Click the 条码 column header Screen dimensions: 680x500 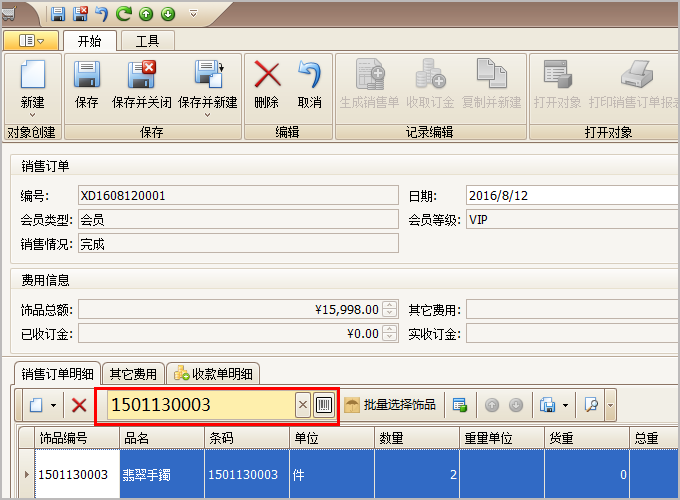pos(247,438)
